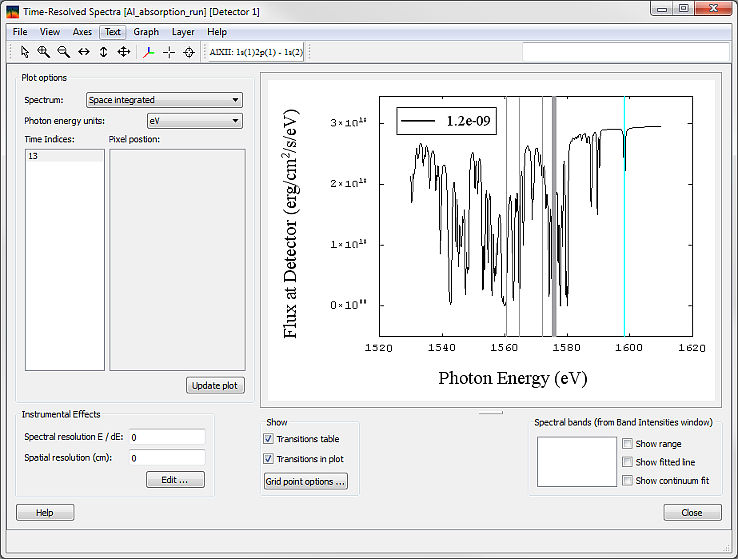Click the circular target crosshair icon

[x=189, y=52]
